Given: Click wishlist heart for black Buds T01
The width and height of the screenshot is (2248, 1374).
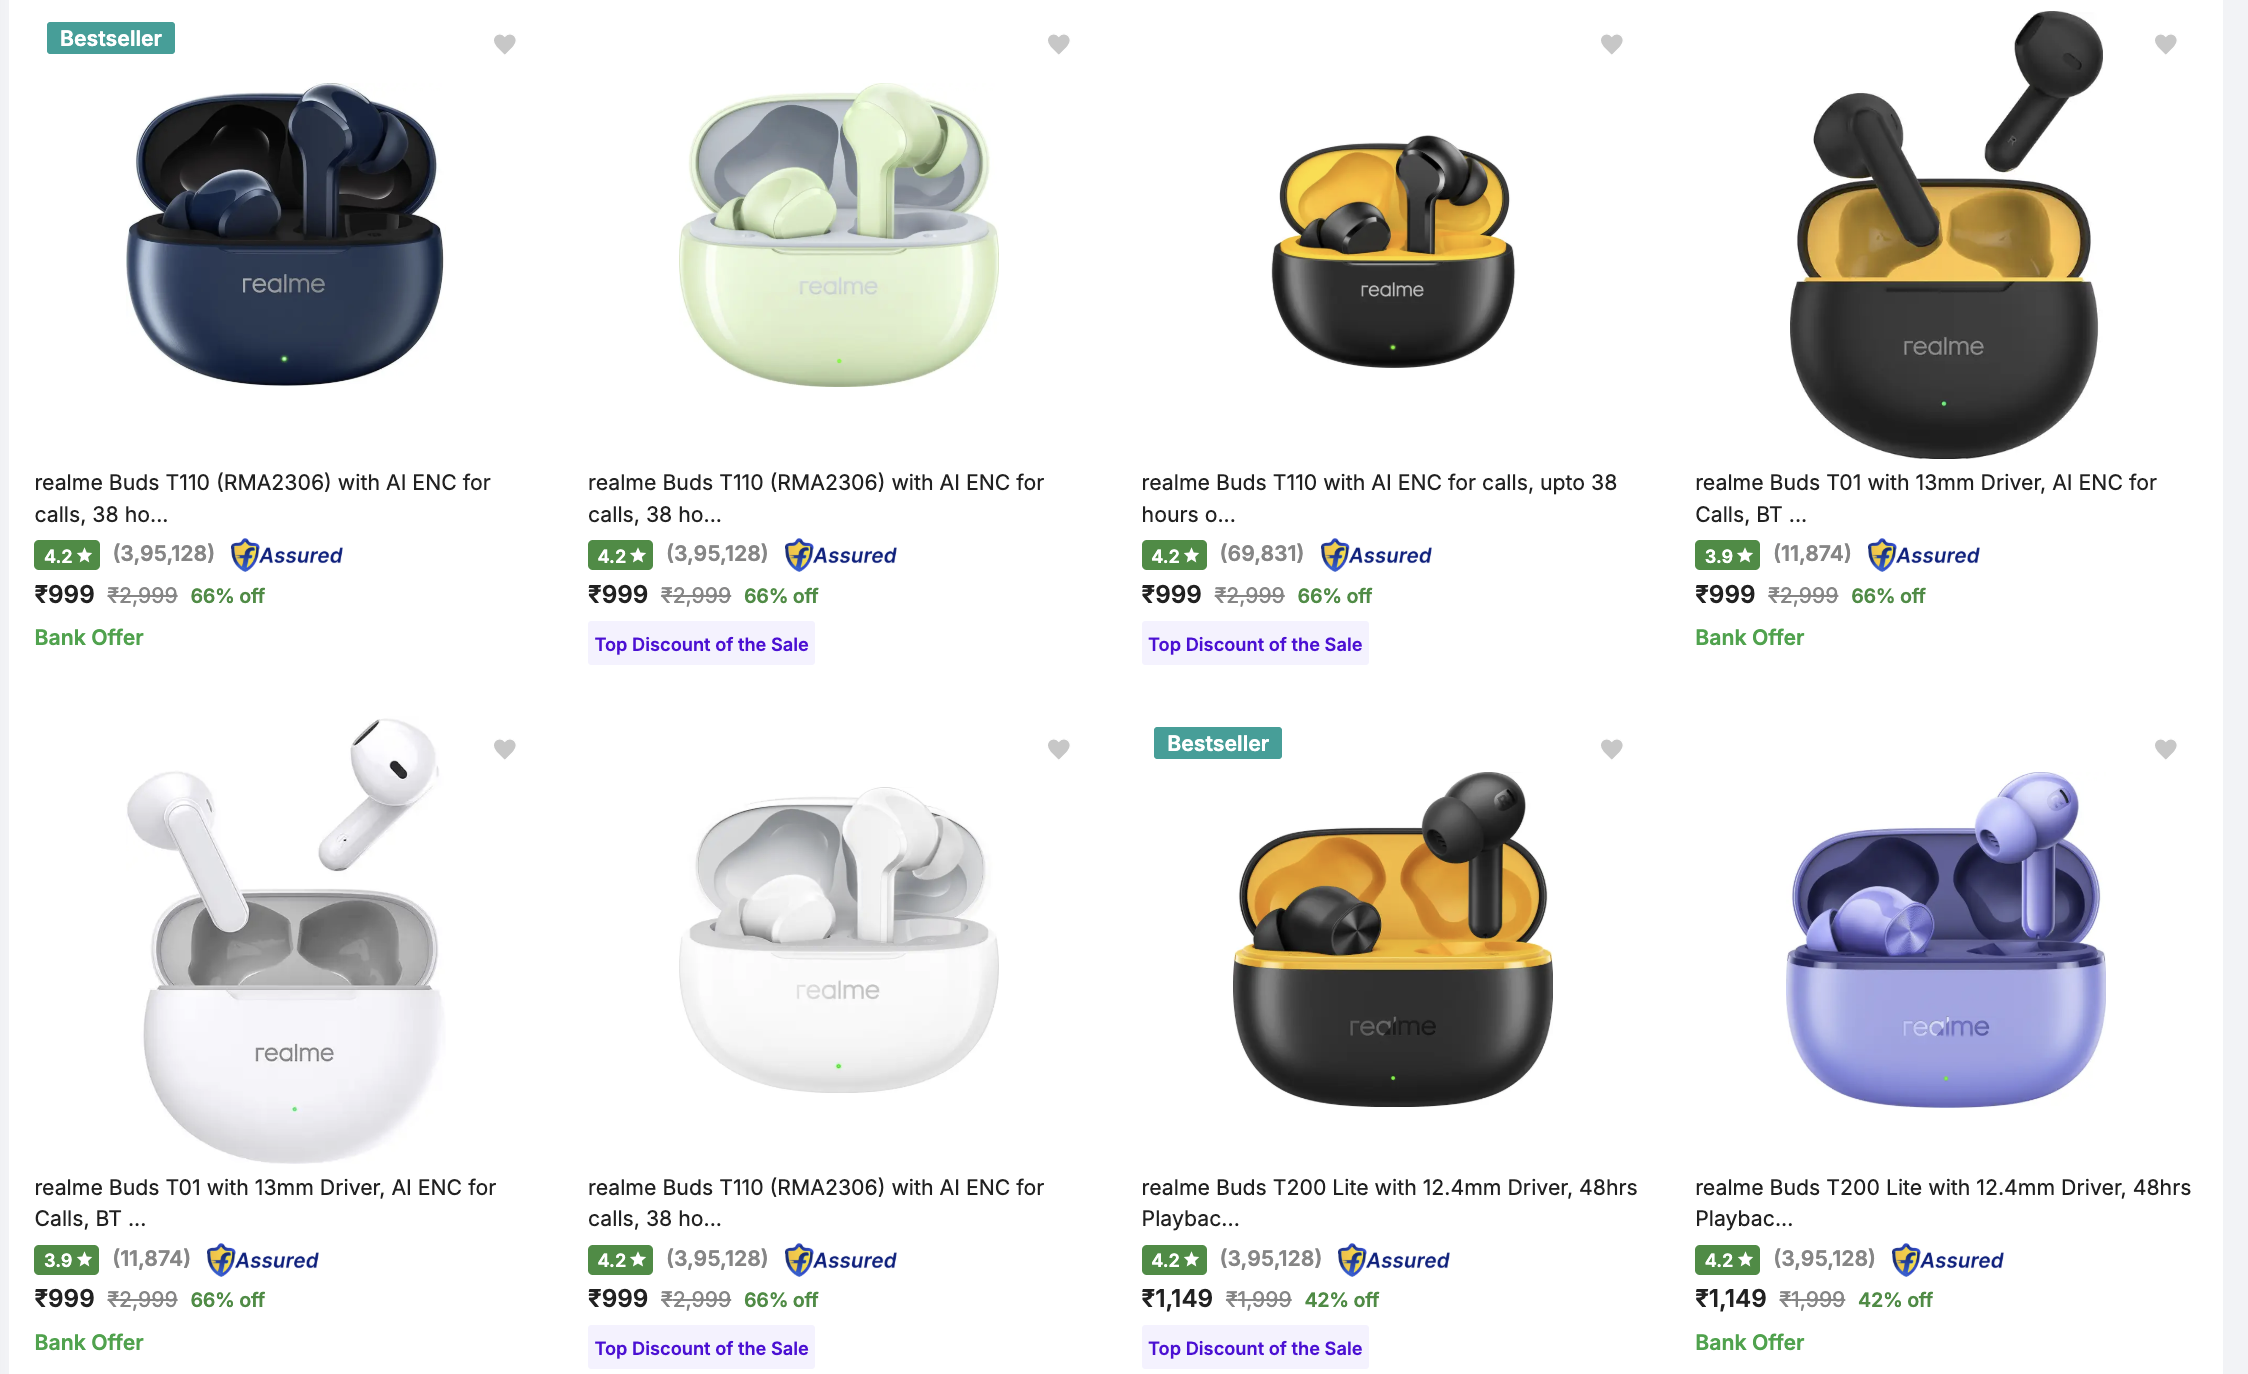Looking at the screenshot, I should 2165,44.
